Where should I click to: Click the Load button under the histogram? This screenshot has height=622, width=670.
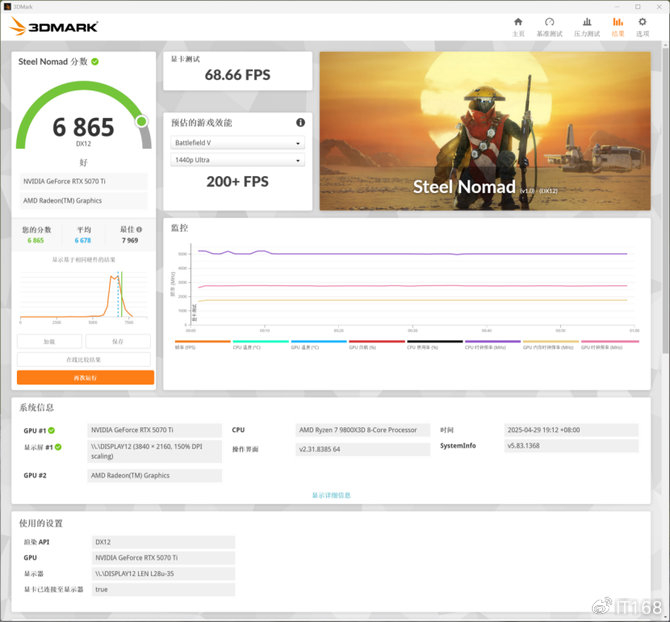coord(50,341)
